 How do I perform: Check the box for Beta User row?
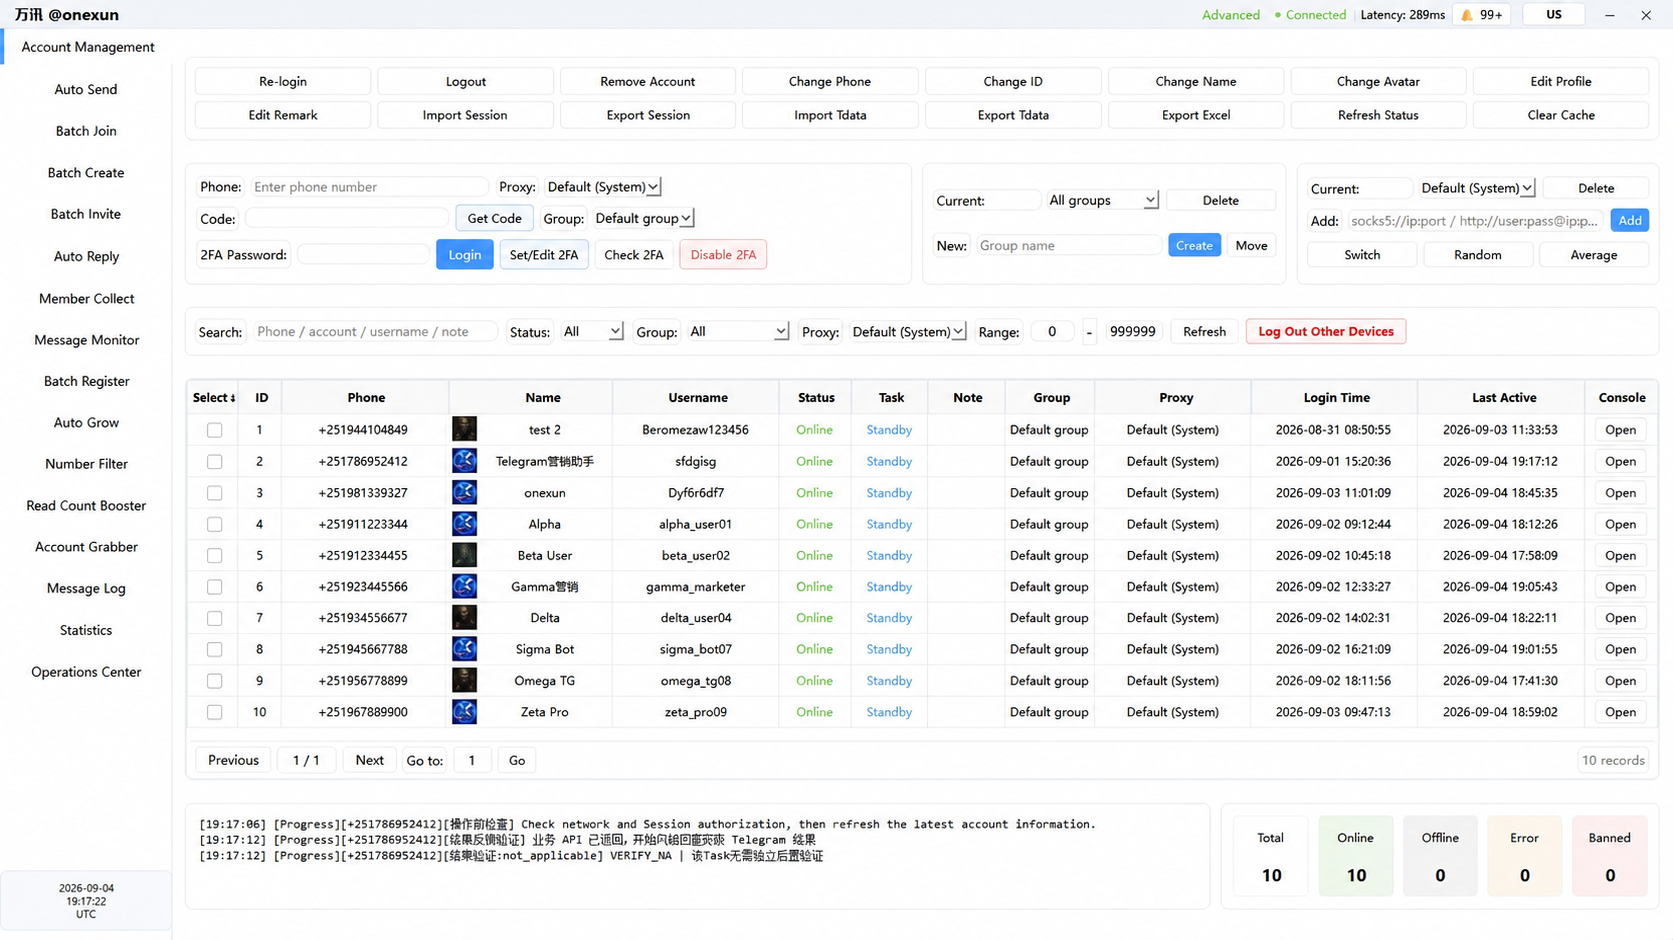214,556
